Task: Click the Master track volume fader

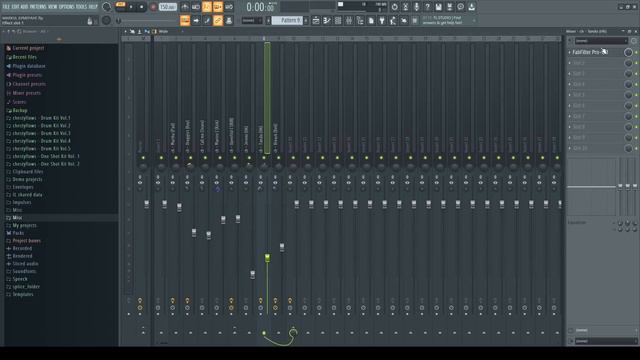Action: click(x=147, y=204)
